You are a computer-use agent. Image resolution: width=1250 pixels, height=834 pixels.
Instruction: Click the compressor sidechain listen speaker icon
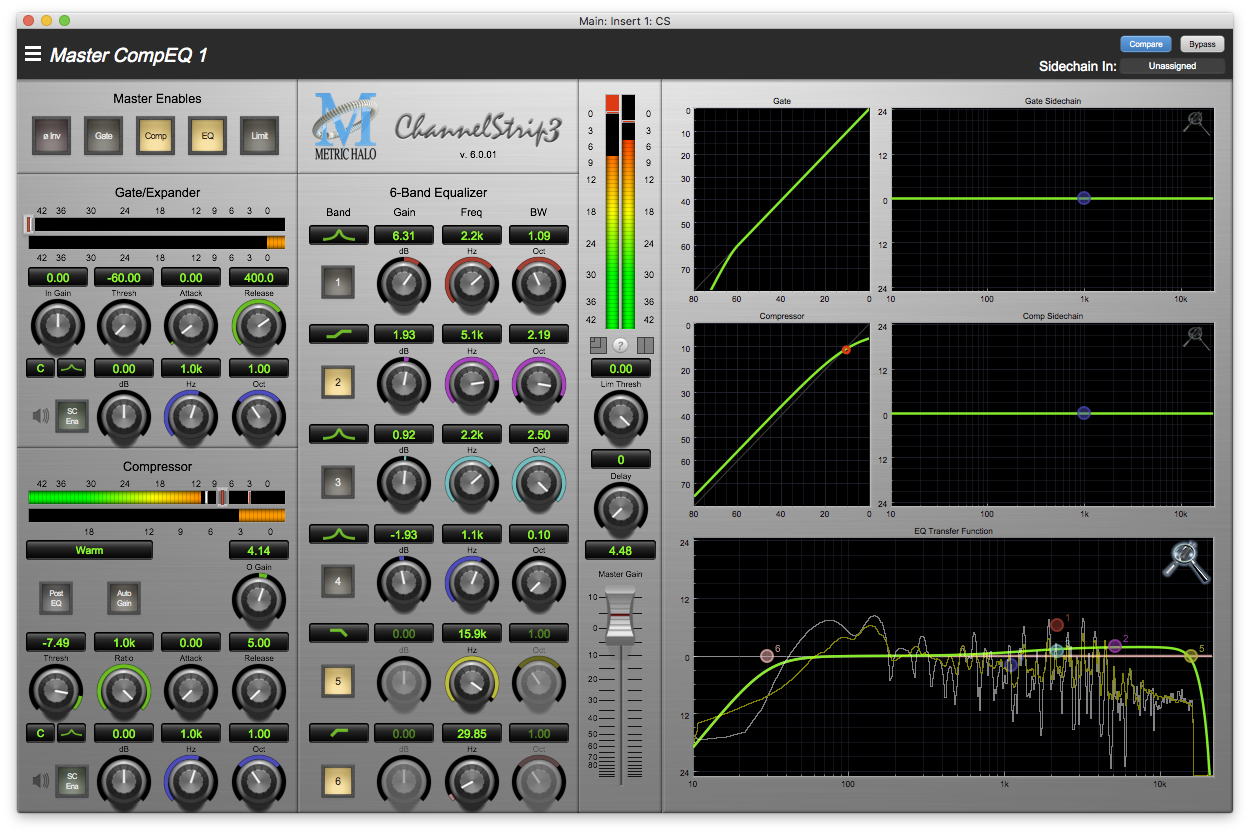[x=40, y=783]
